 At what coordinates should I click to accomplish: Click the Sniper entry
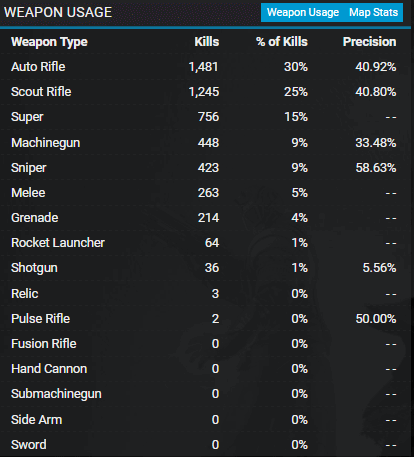click(x=29, y=168)
